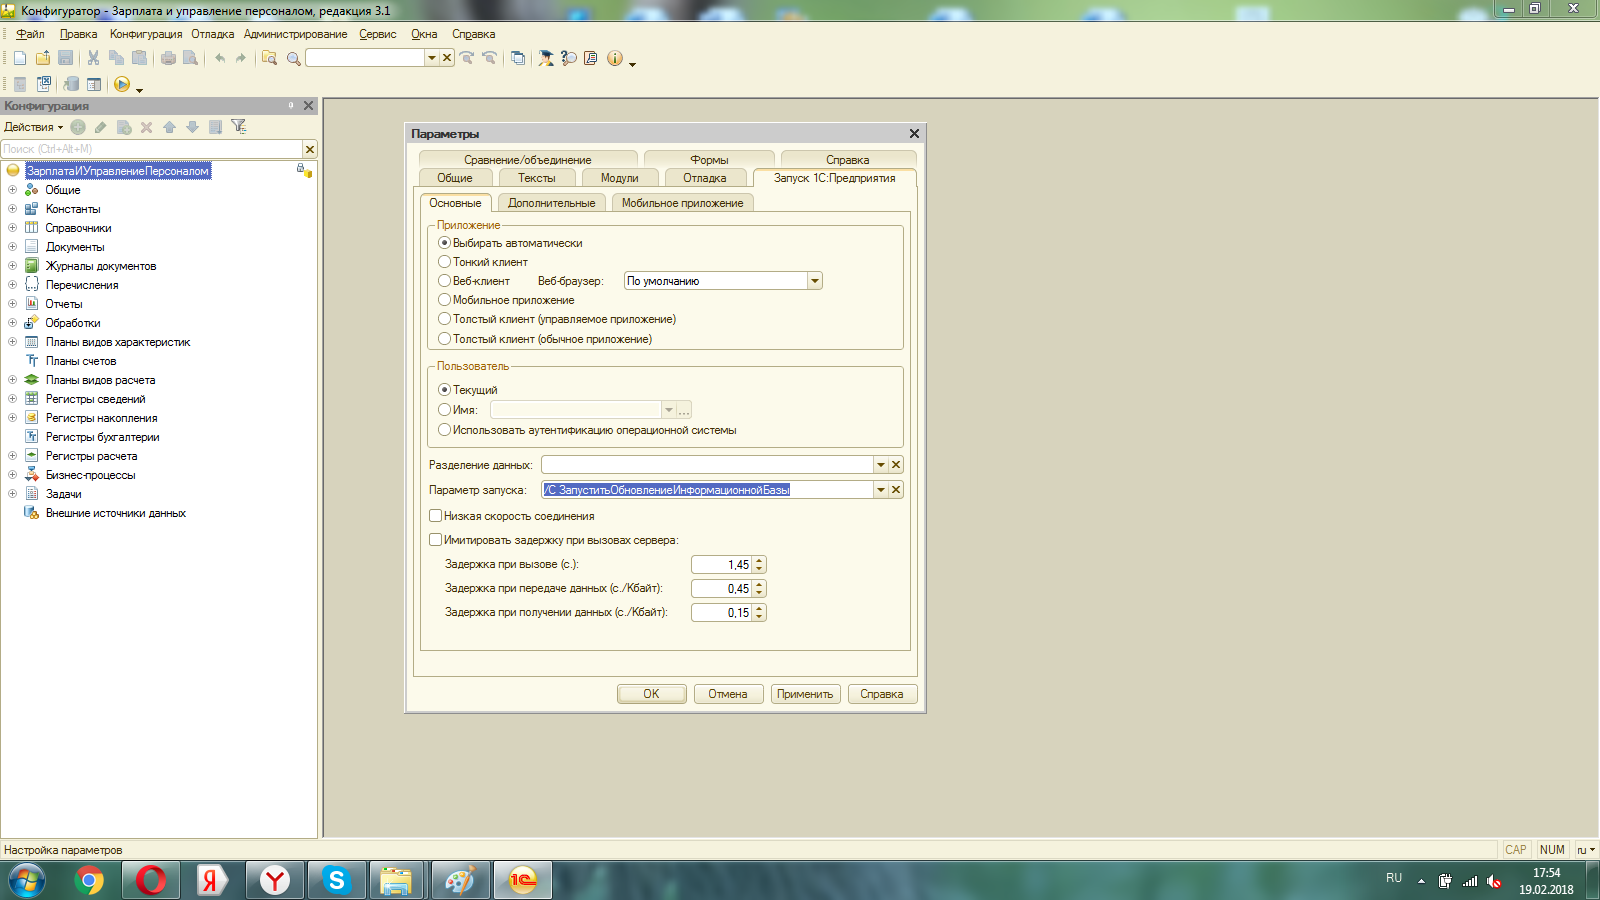Select Толстый клиент (управляемое приложение) option
Image resolution: width=1600 pixels, height=900 pixels.
445,319
